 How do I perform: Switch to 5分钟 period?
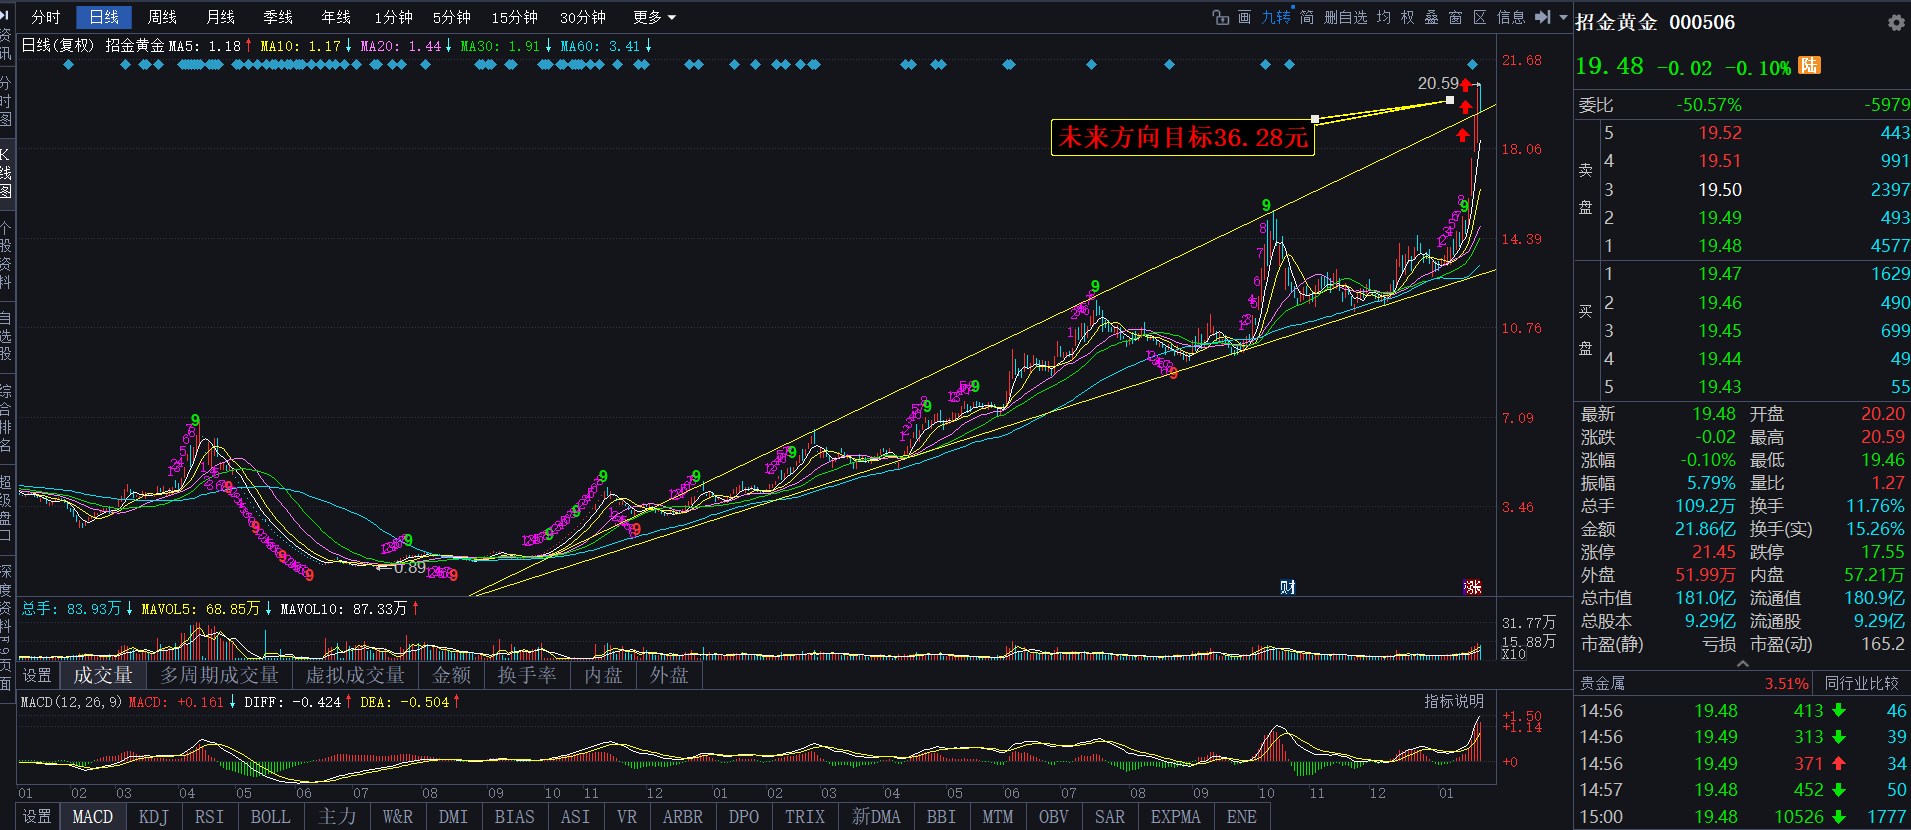pos(452,17)
